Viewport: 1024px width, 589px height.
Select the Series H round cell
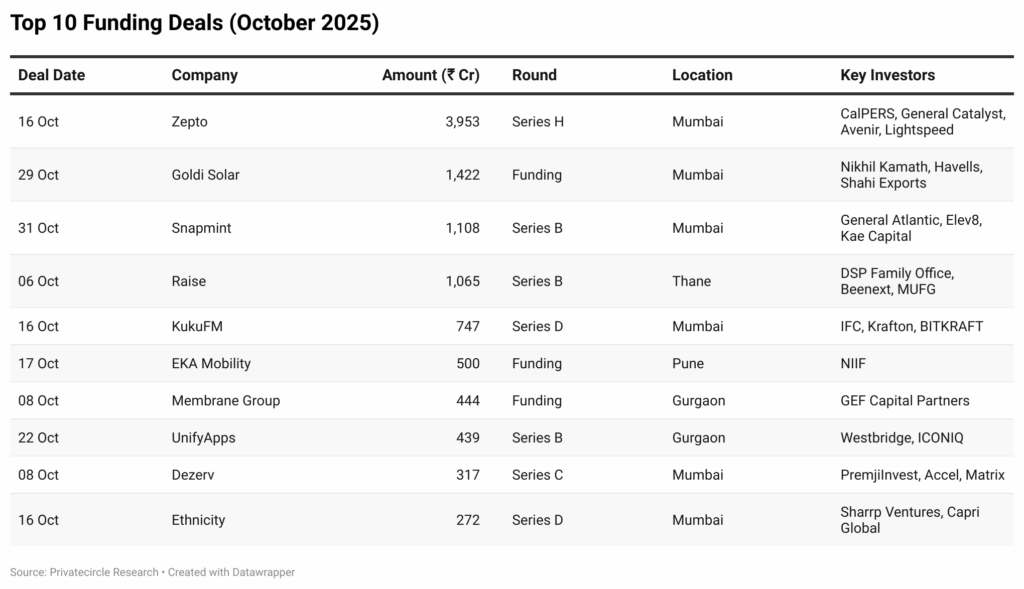coord(538,122)
